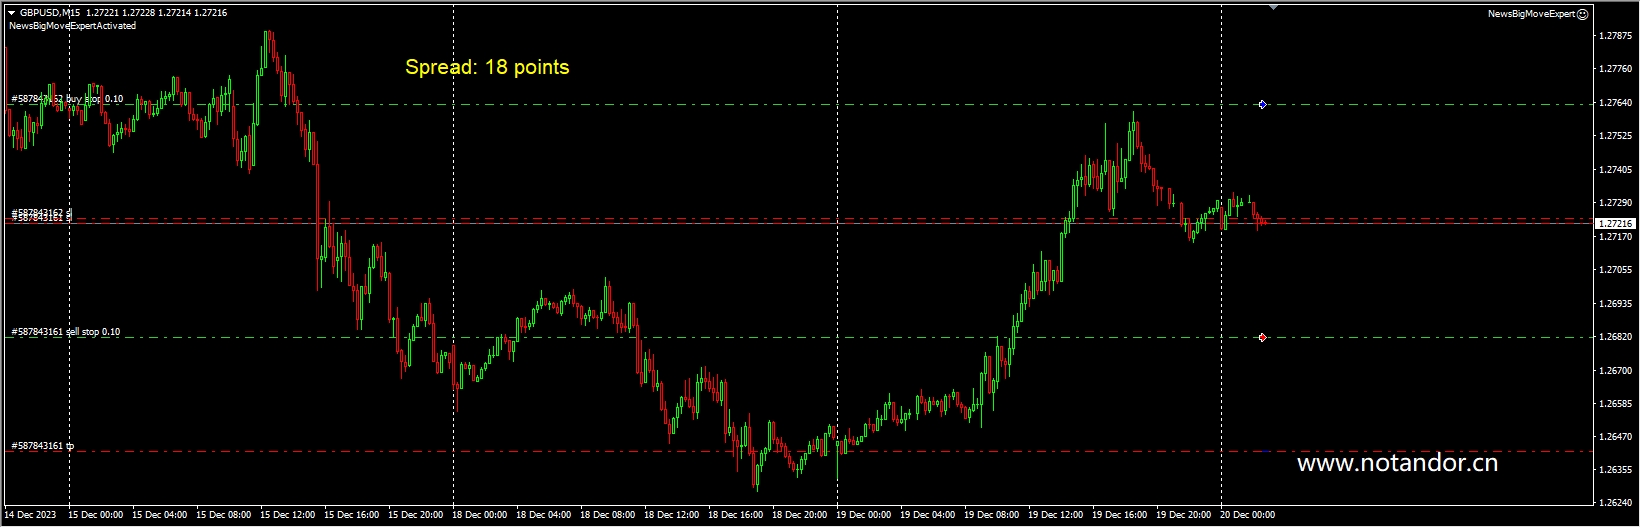
Task: Click the 1.26470 price scale label
Action: click(x=1616, y=437)
